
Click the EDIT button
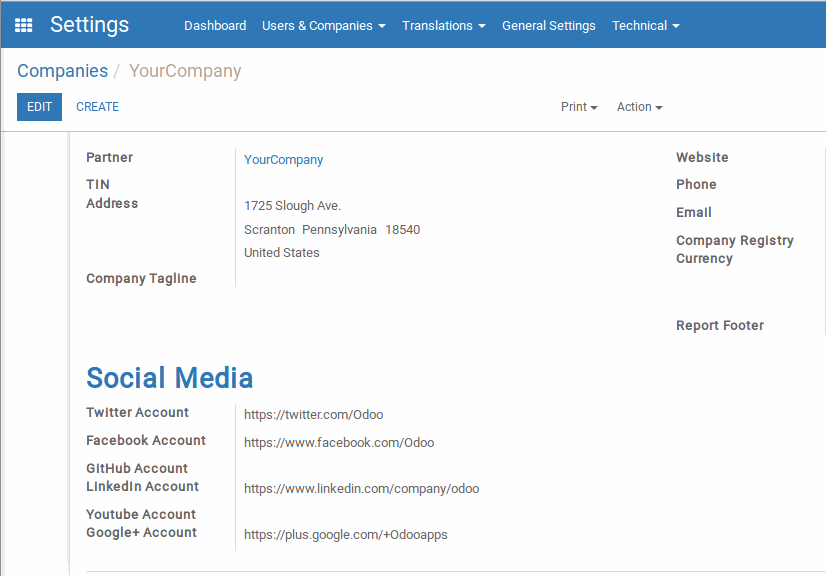(40, 107)
